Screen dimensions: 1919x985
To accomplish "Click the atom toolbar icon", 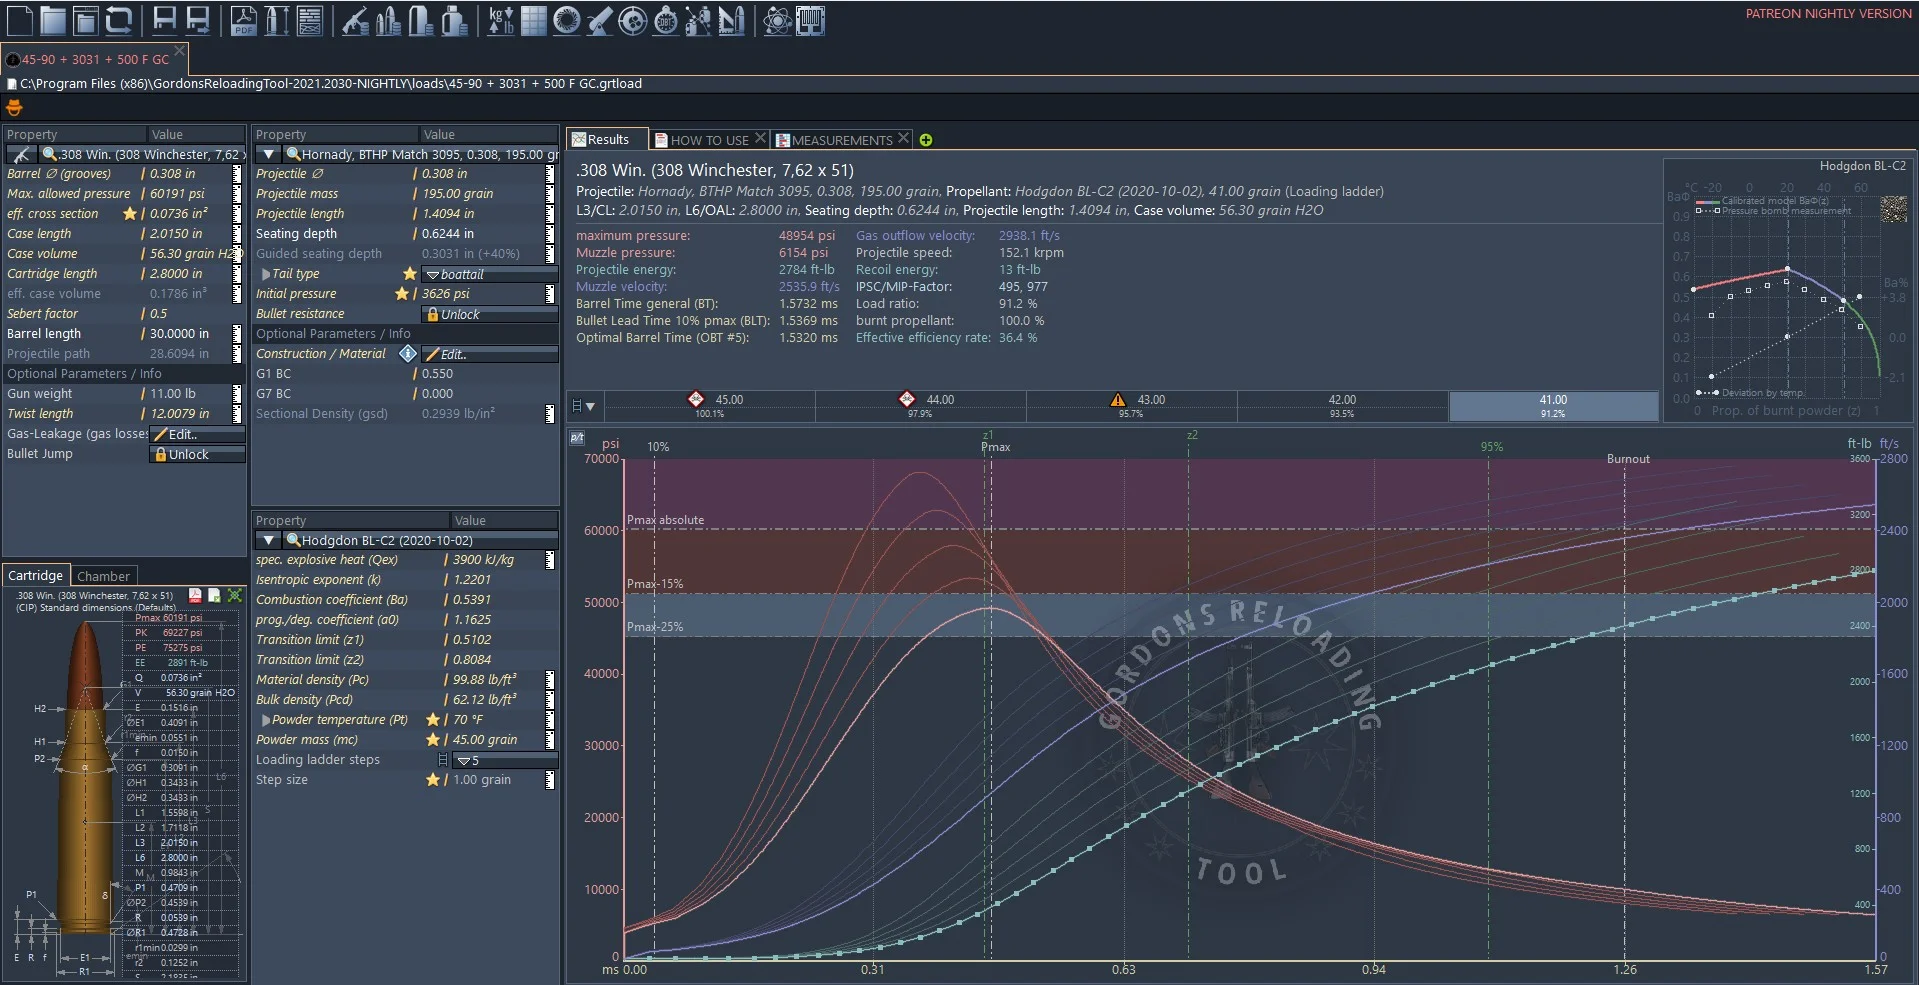I will pyautogui.click(x=777, y=20).
